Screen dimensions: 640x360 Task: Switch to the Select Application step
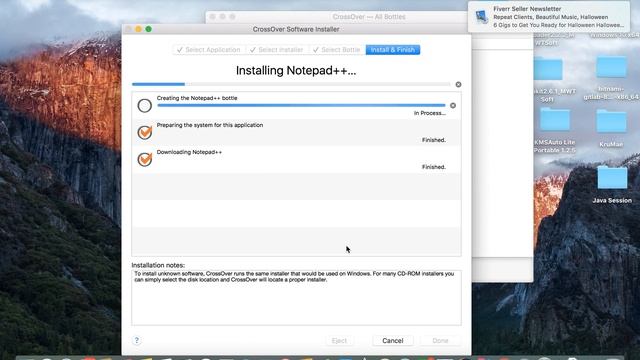(x=209, y=50)
